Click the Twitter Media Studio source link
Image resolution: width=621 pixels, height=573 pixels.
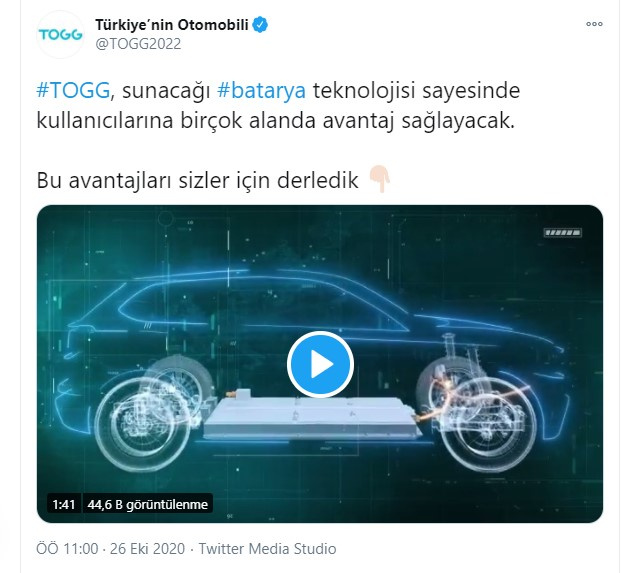(267, 549)
